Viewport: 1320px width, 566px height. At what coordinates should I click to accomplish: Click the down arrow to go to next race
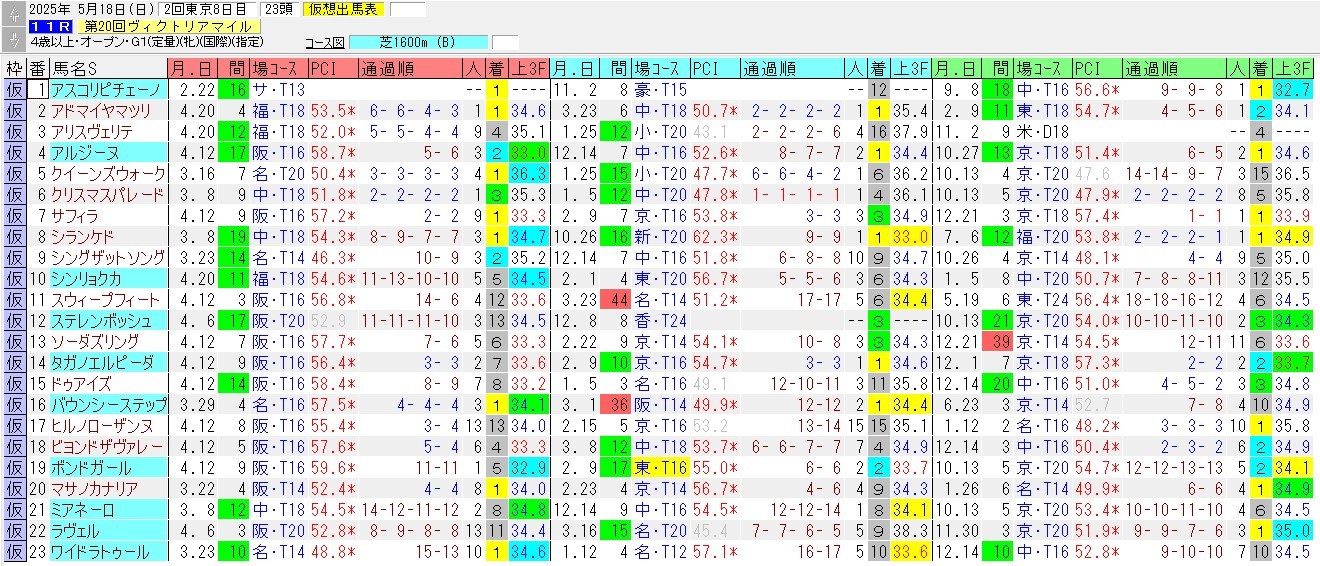tap(14, 41)
